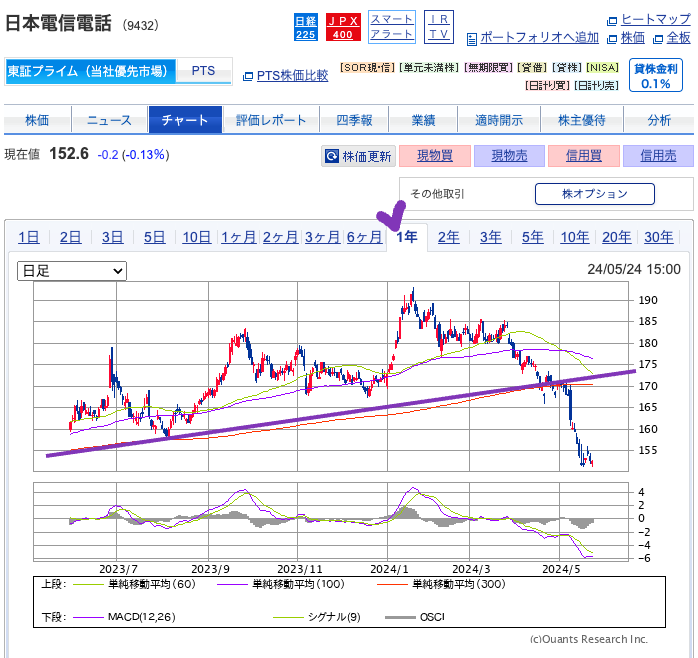Click the 単純移動平均(300) legend entry
Image resolution: width=698 pixels, height=658 pixels.
[x=441, y=584]
